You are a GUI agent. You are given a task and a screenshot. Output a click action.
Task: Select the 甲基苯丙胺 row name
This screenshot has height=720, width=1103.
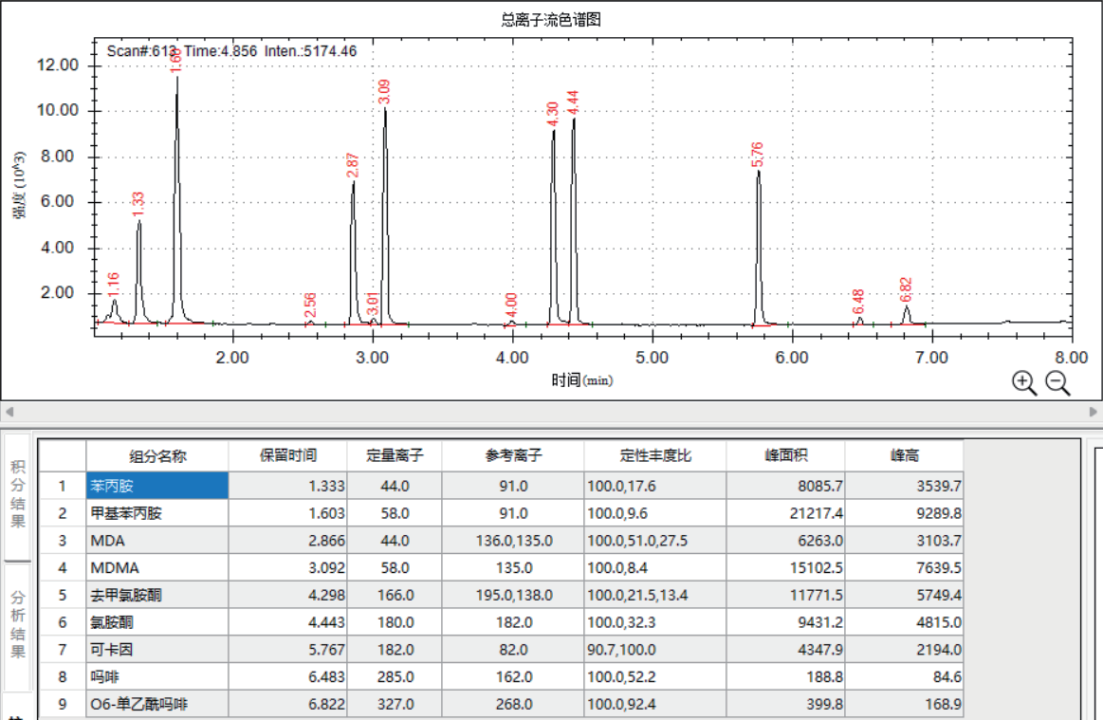click(157, 514)
